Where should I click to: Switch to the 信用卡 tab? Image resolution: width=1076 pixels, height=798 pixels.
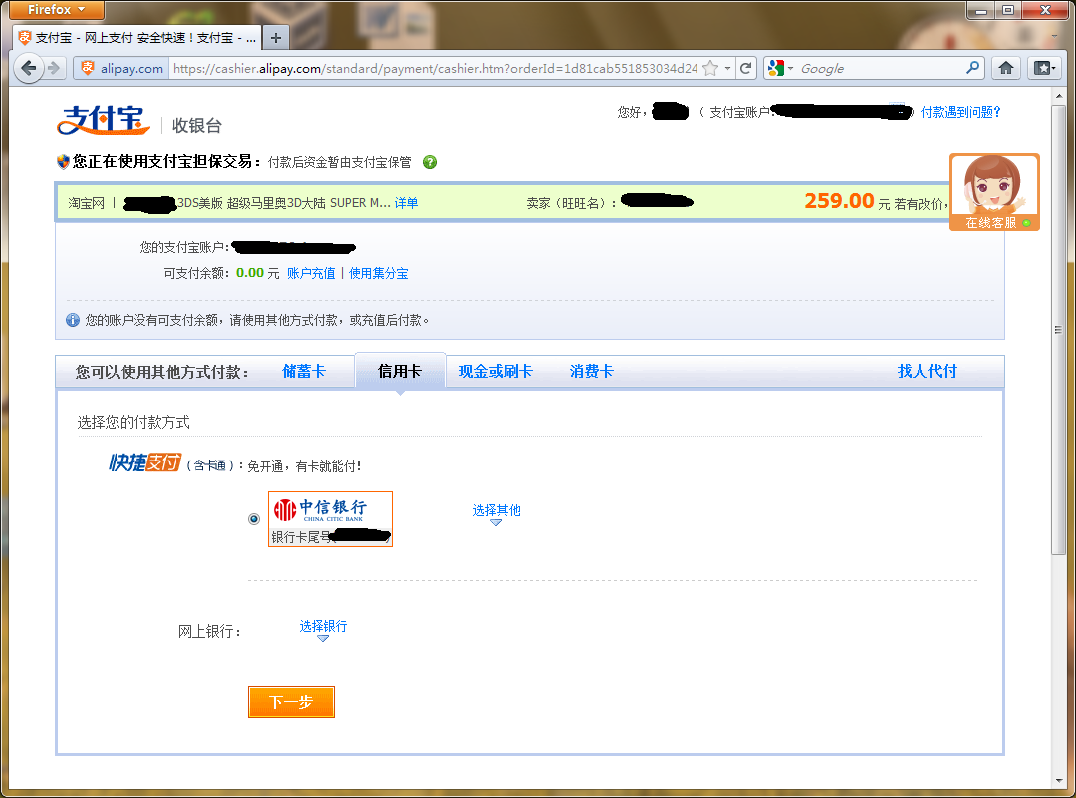coord(400,371)
